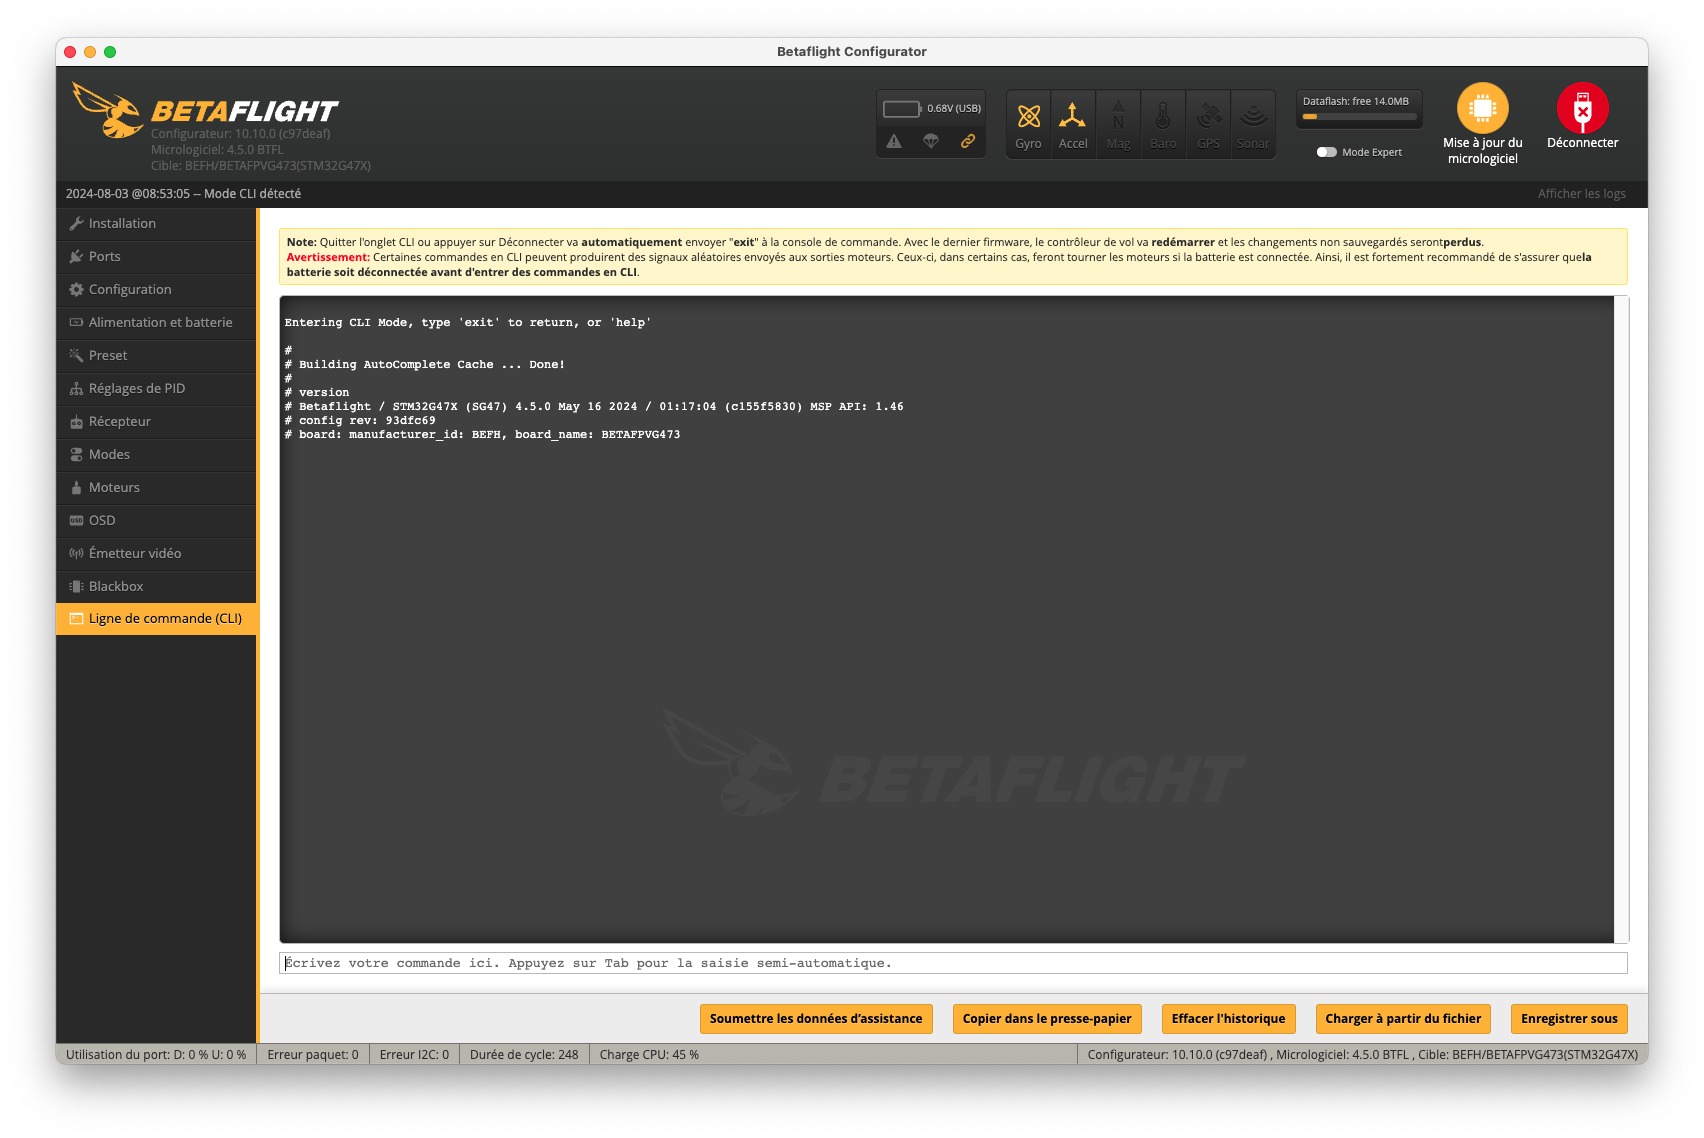
Task: Click the Durée de cycle: 248 status entry
Action: pyautogui.click(x=524, y=1055)
